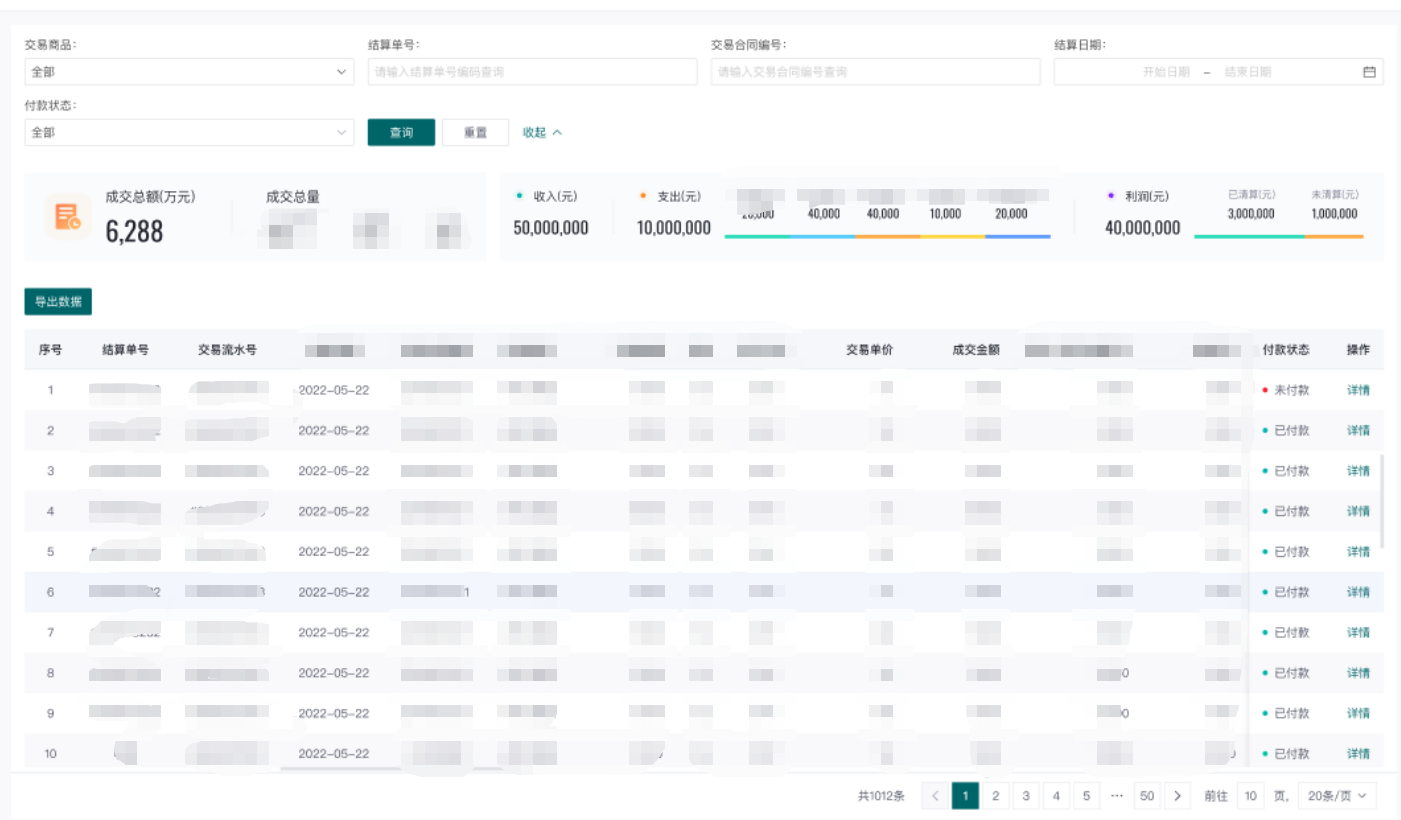The width and height of the screenshot is (1401, 820).
Task: Open 详情 for row 10
Action: [x=1358, y=754]
